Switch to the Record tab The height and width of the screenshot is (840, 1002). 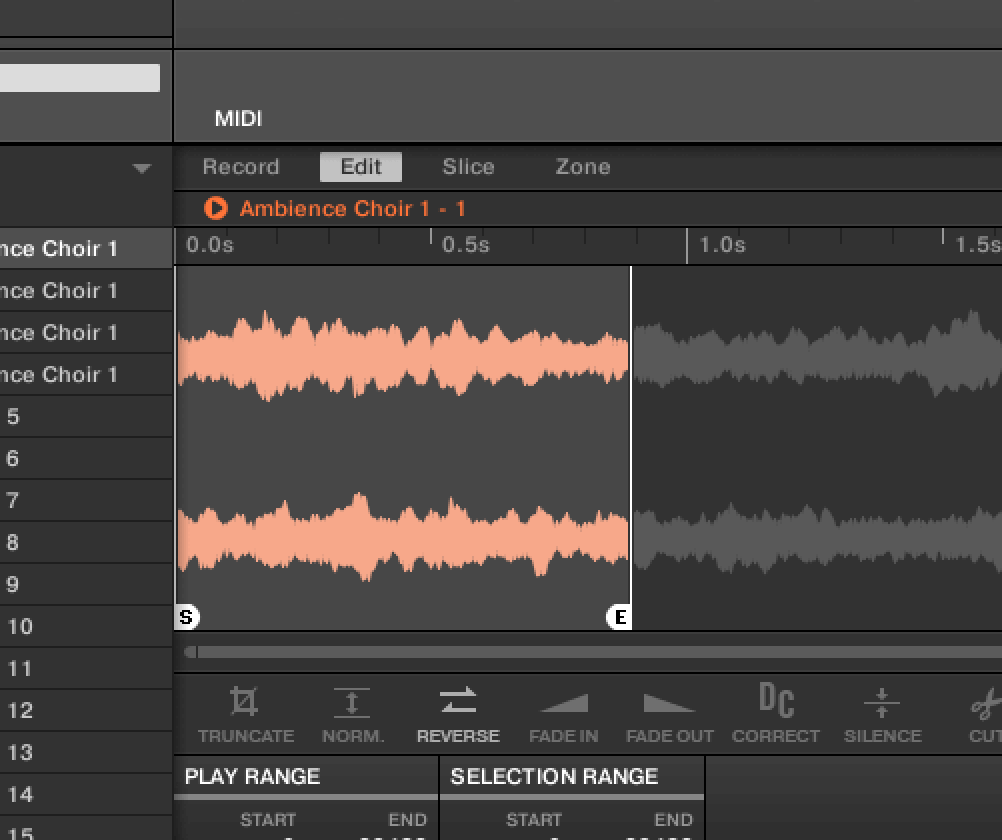(x=241, y=167)
